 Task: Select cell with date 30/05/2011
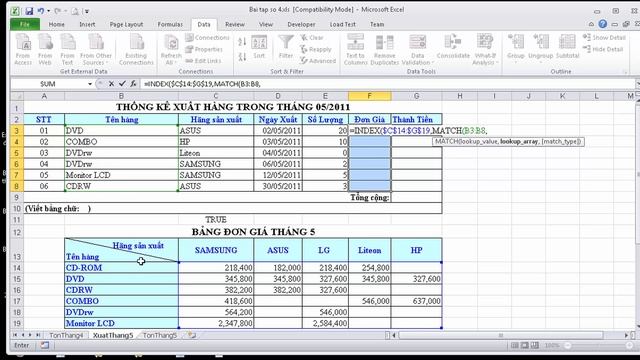278,186
